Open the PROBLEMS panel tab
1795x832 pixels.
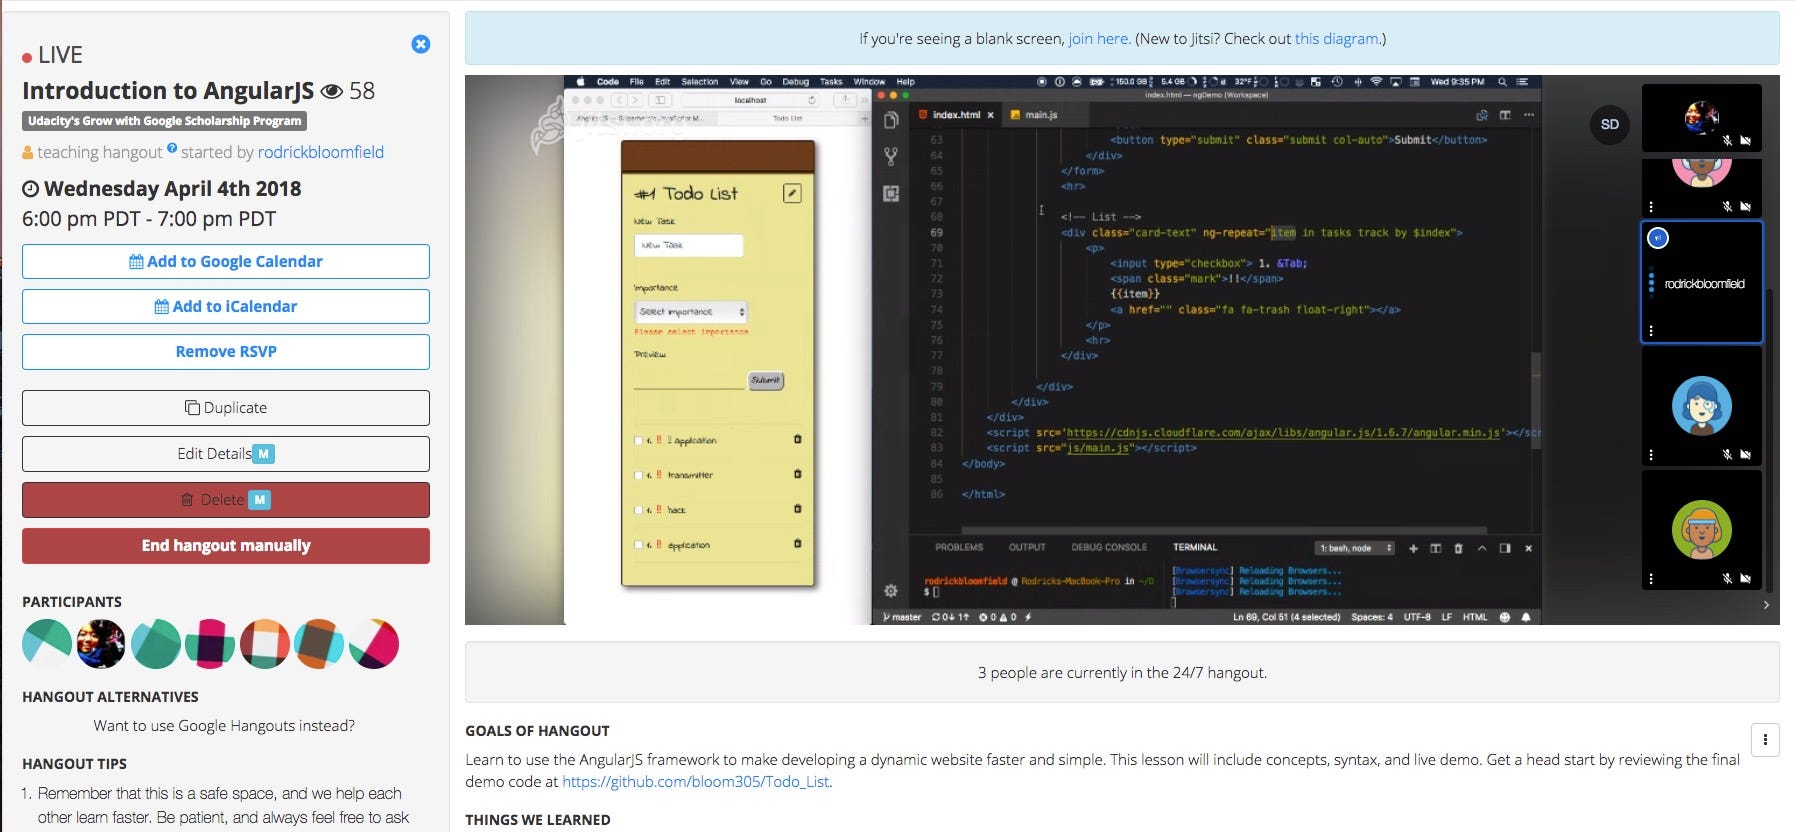tap(958, 547)
